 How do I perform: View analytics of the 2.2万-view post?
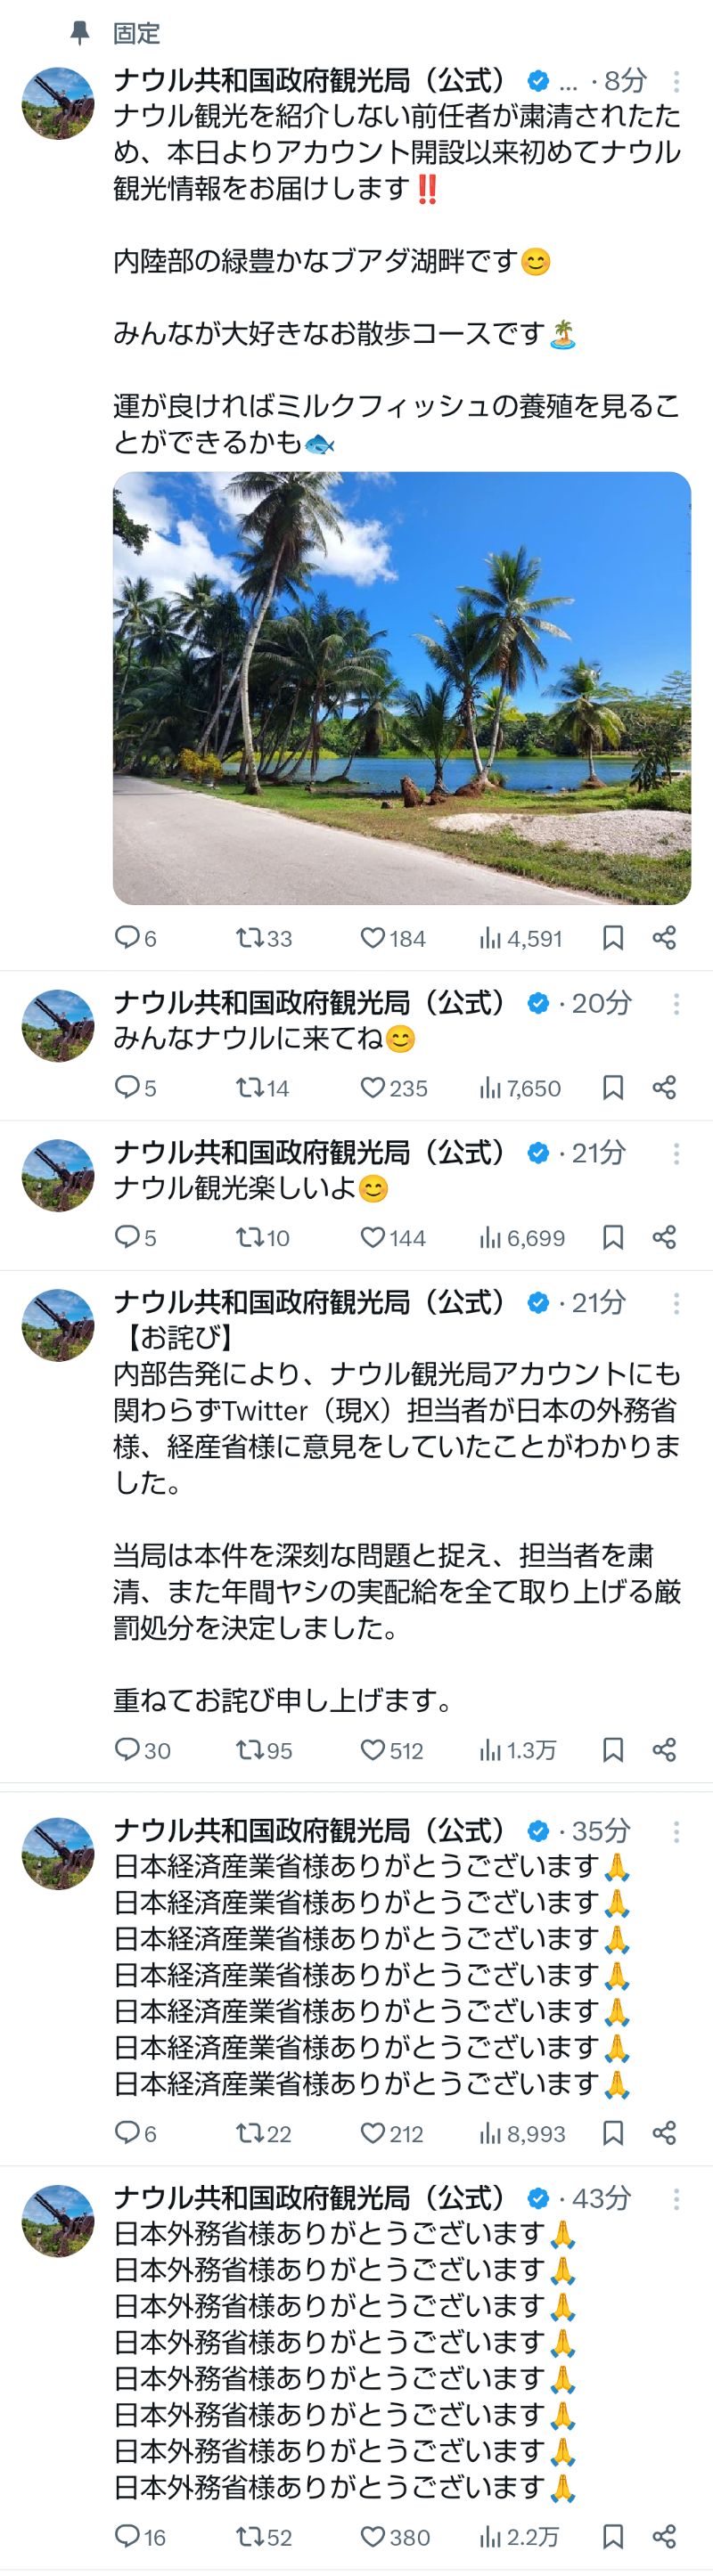click(x=520, y=2536)
